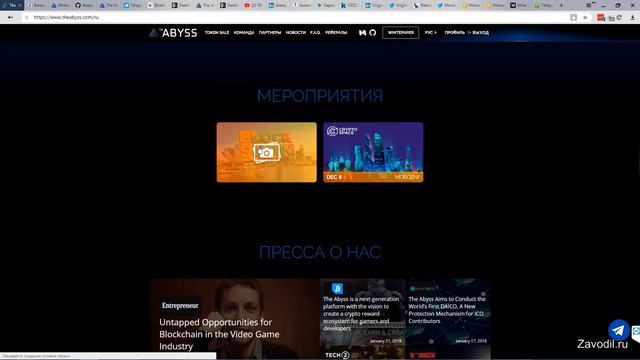The height and width of the screenshot is (360, 640).
Task: Click the Выход logout link
Action: [x=479, y=33]
